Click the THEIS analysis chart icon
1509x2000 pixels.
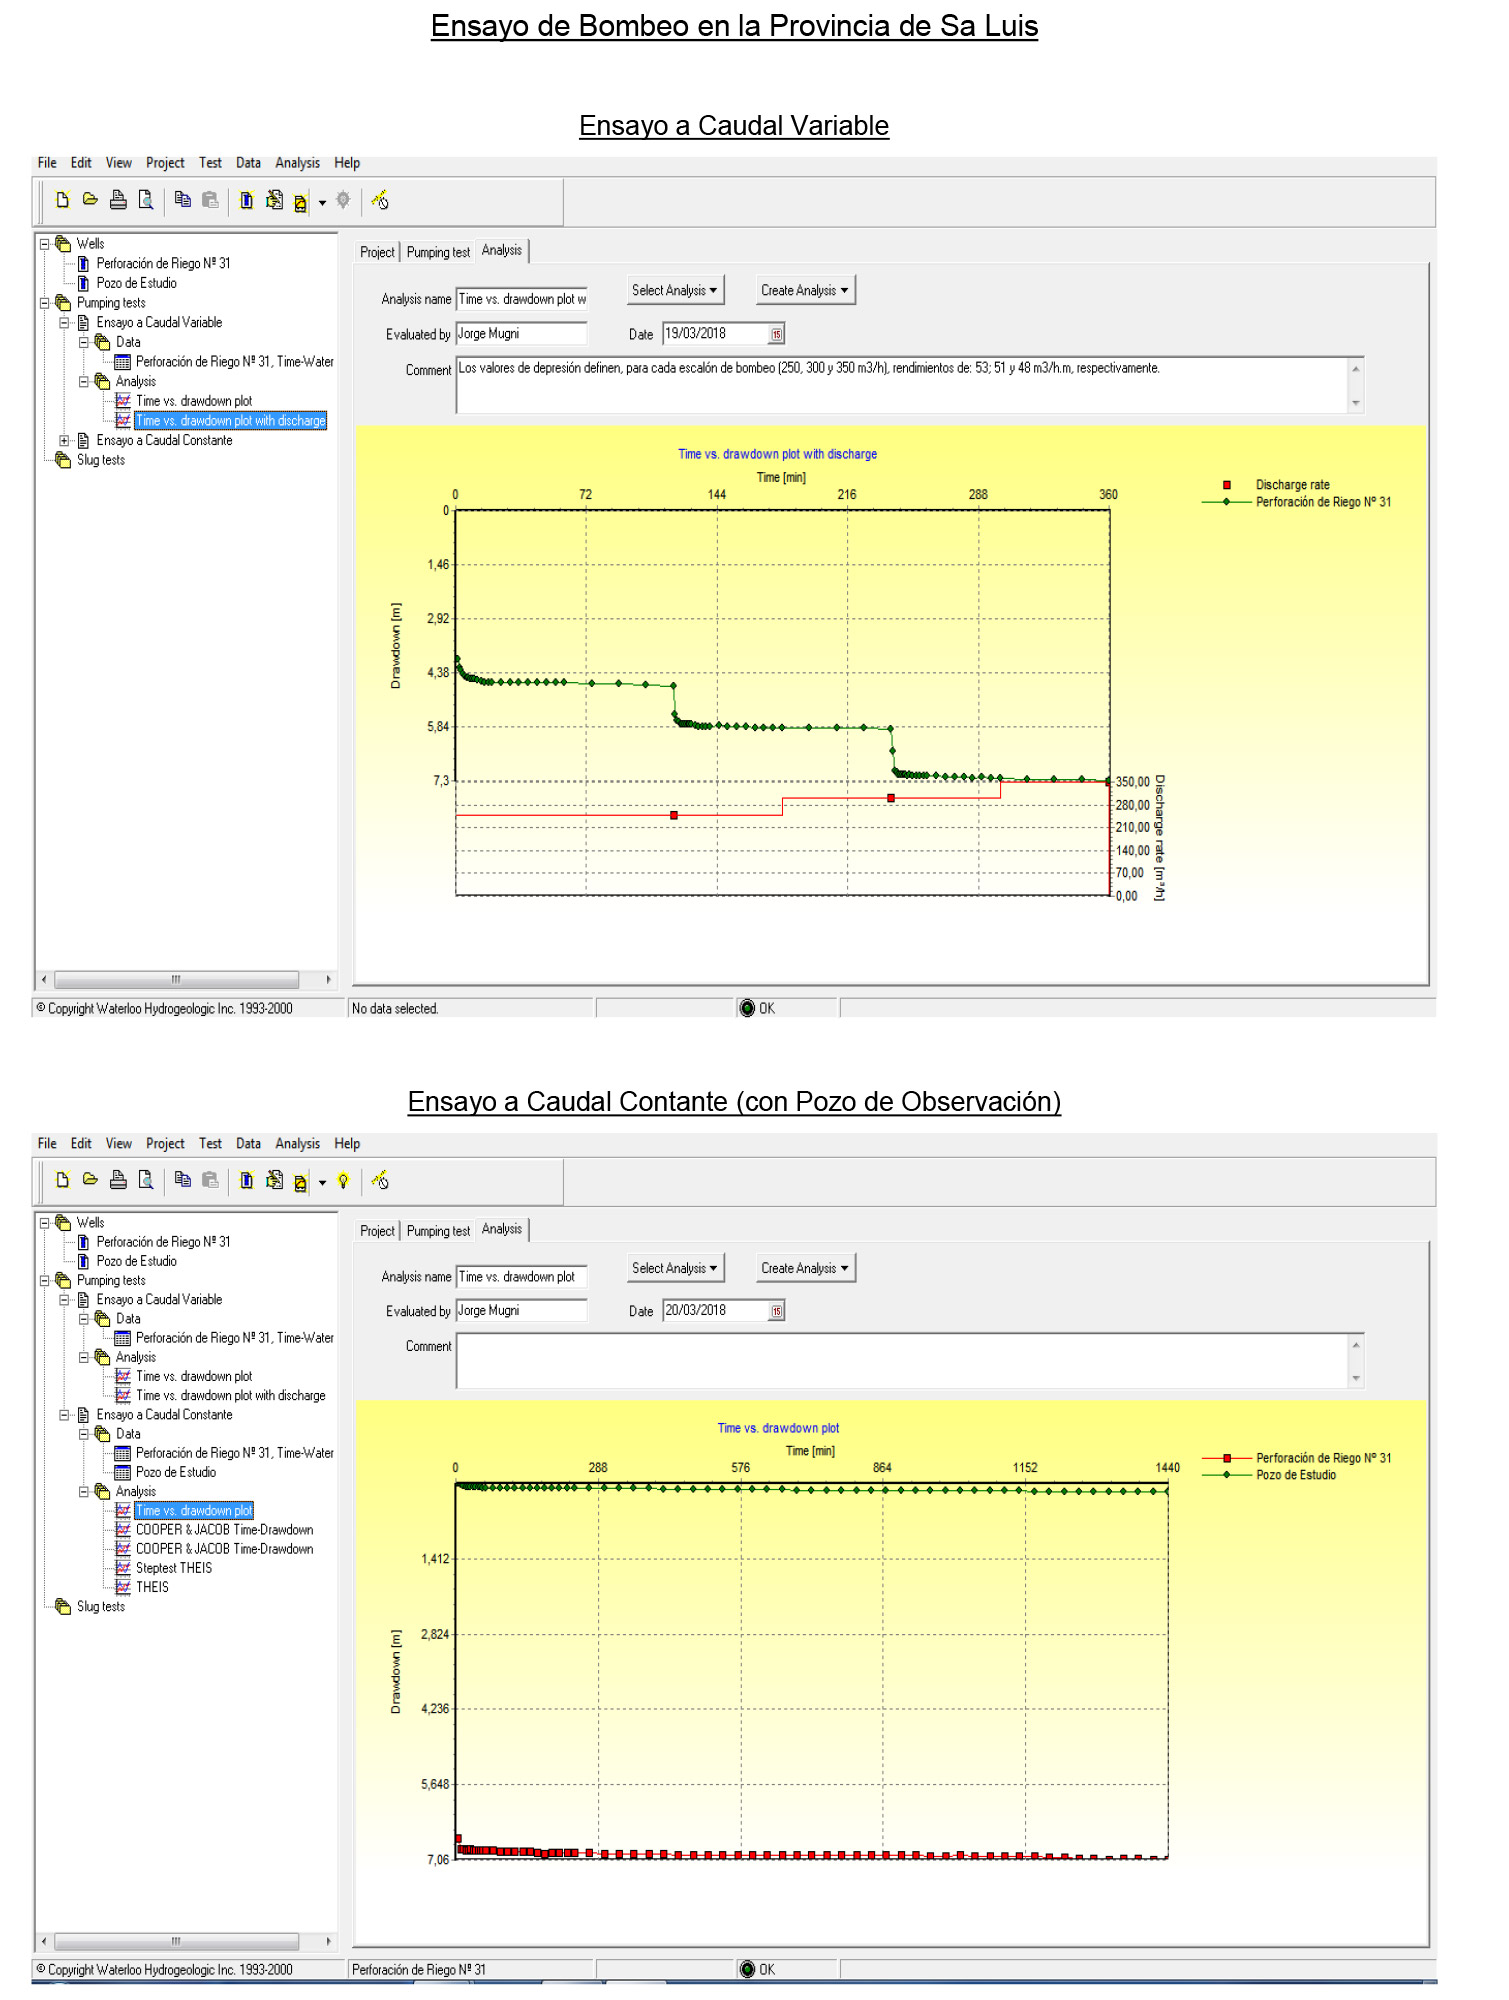click(123, 1587)
